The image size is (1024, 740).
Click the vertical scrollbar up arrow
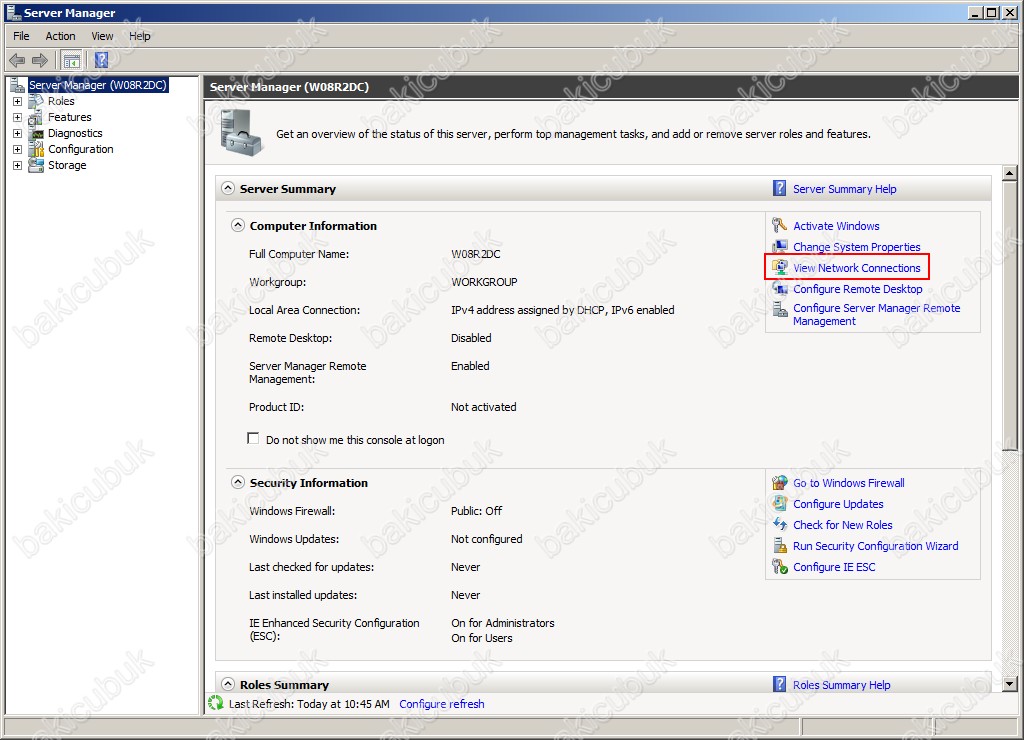(1010, 173)
